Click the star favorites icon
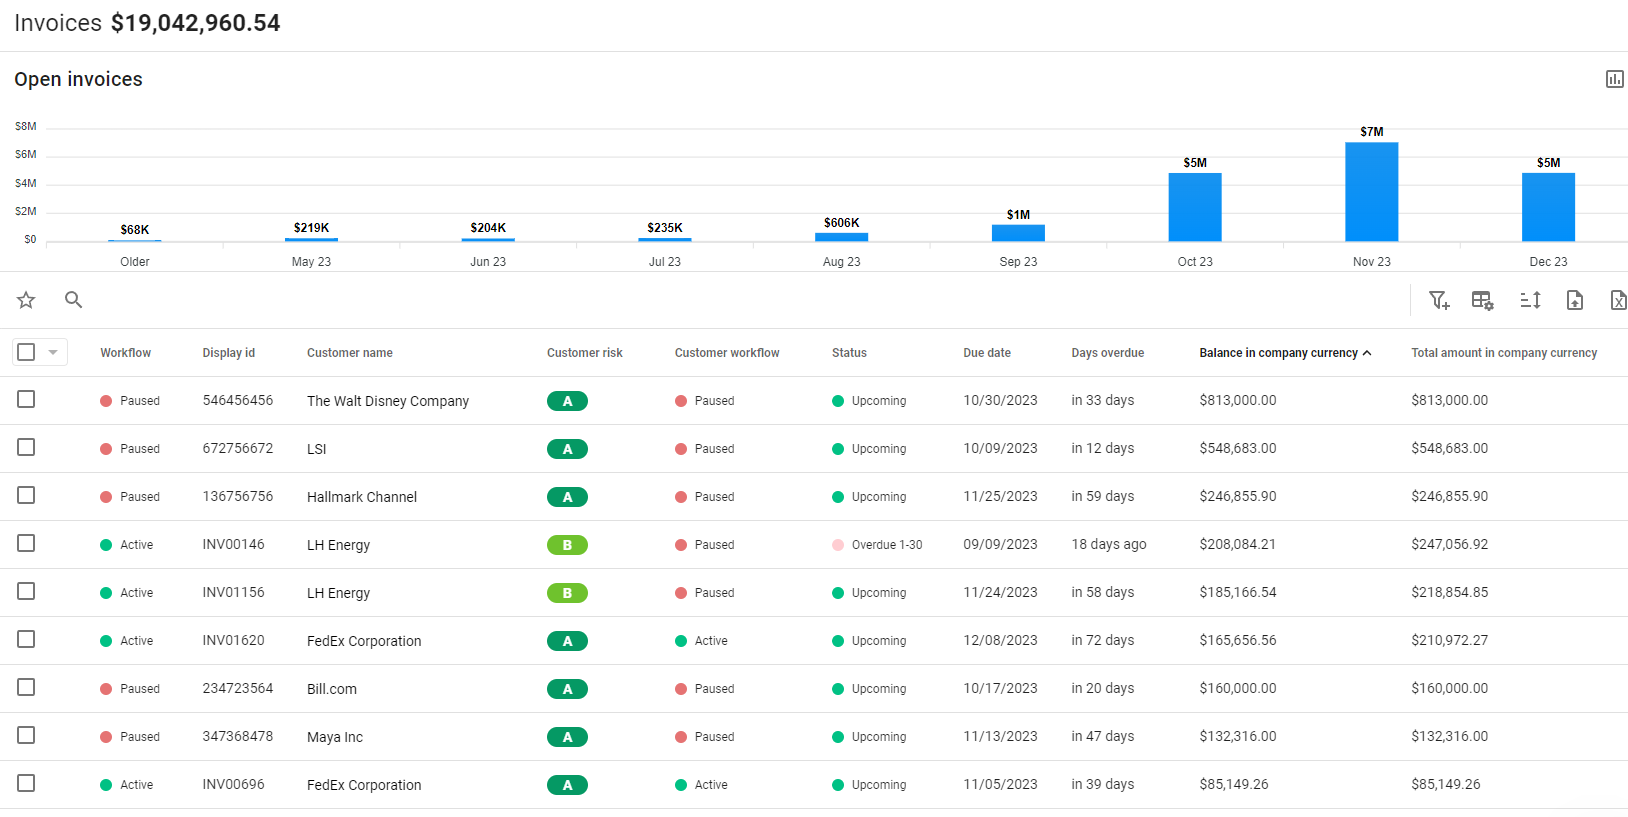1628x817 pixels. (26, 300)
